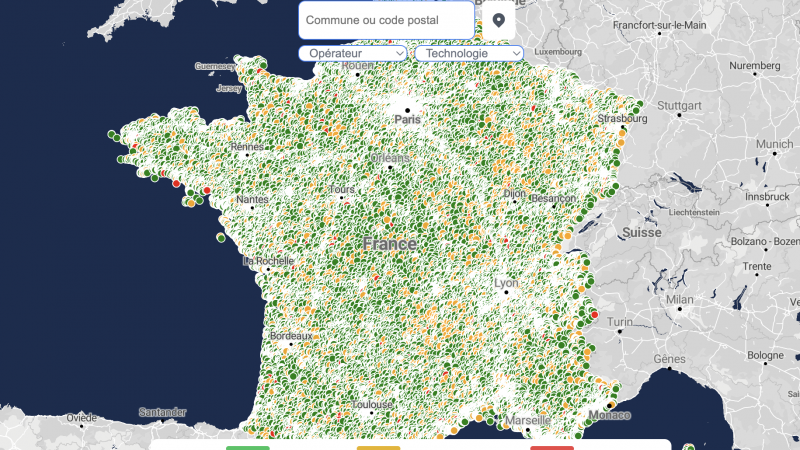Viewport: 800px width, 450px height.
Task: Click the orange legend swatch at bottom
Action: coord(379,447)
